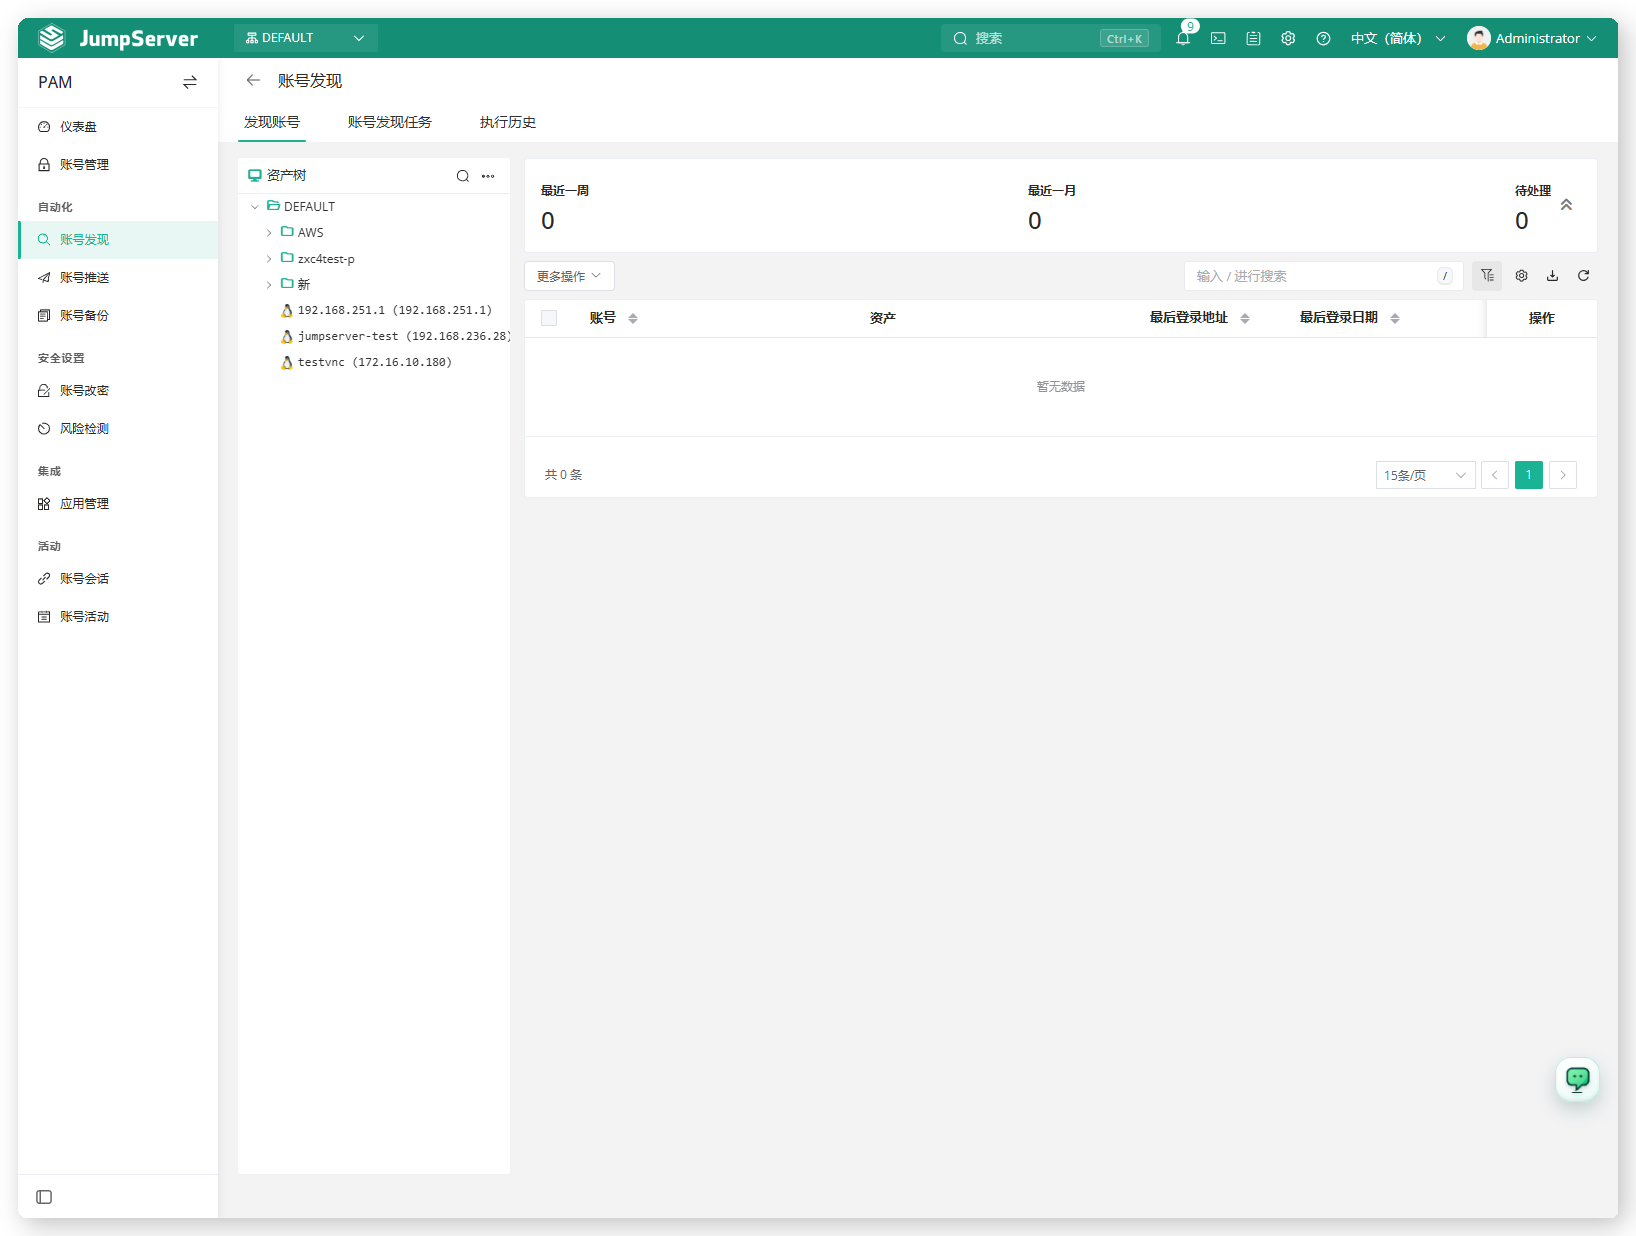Select asset testvnc in tree

[x=366, y=363]
